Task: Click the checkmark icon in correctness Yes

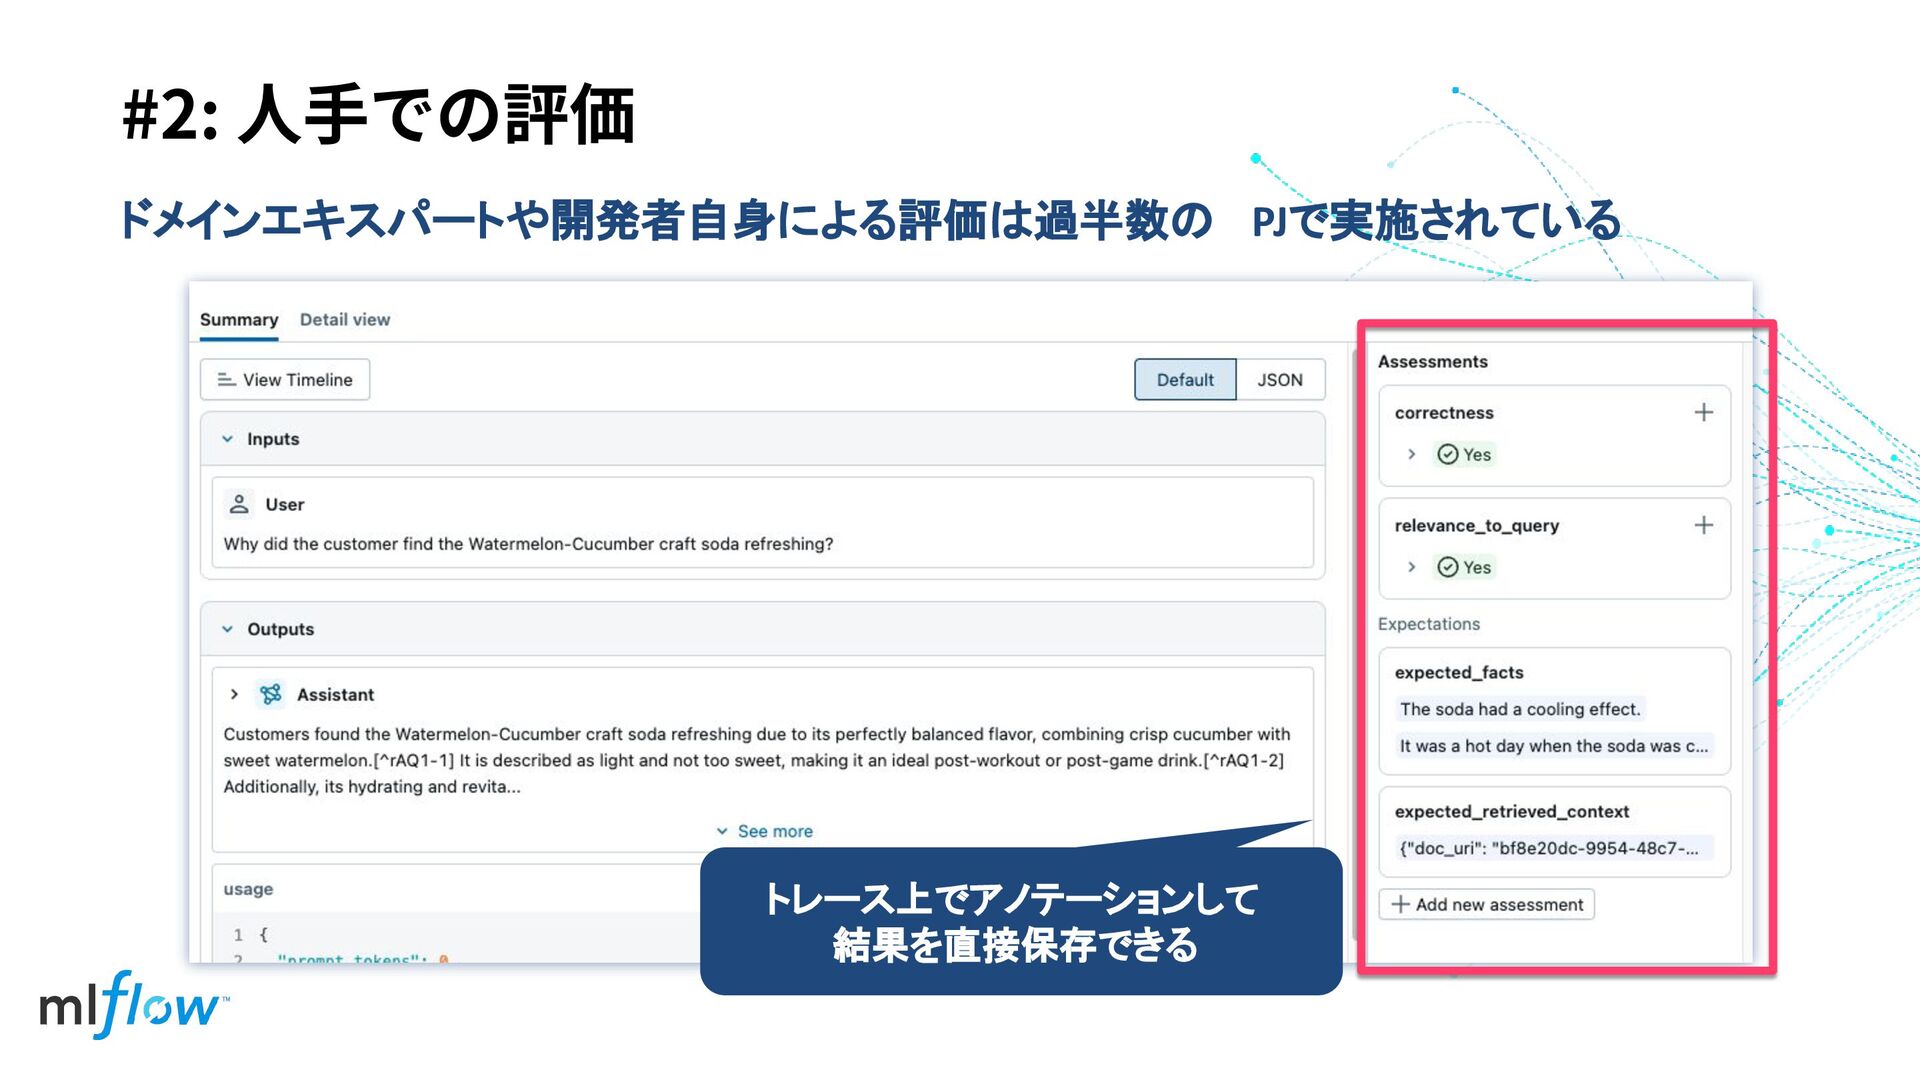Action: [x=1447, y=454]
